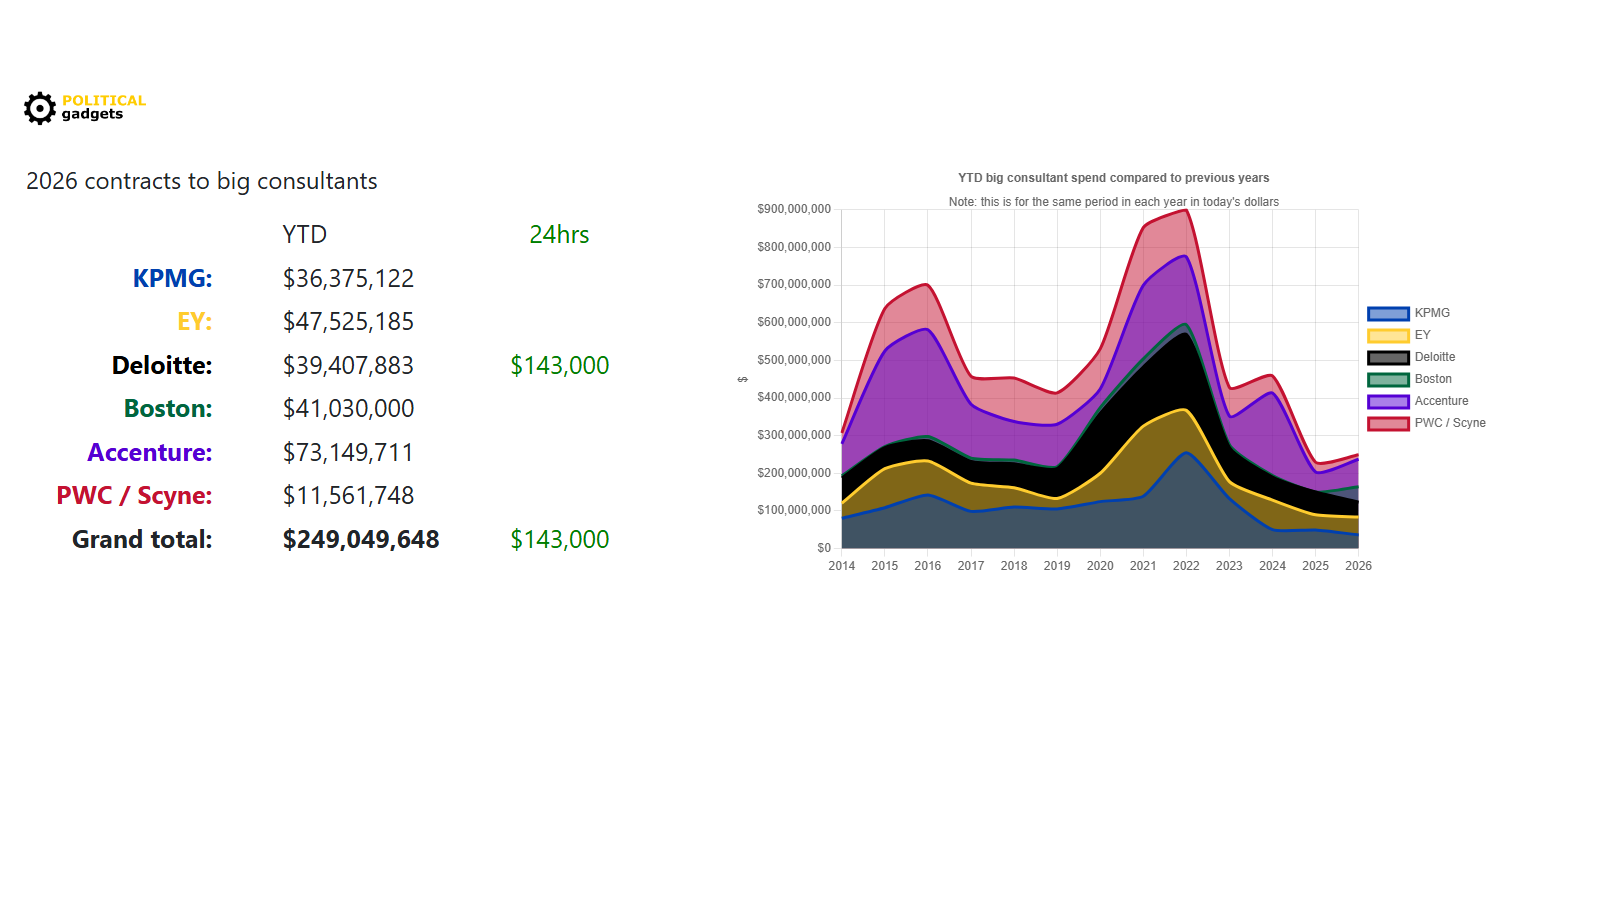
Task: Click chart title YTD big consultant spend
Action: click(x=1113, y=178)
